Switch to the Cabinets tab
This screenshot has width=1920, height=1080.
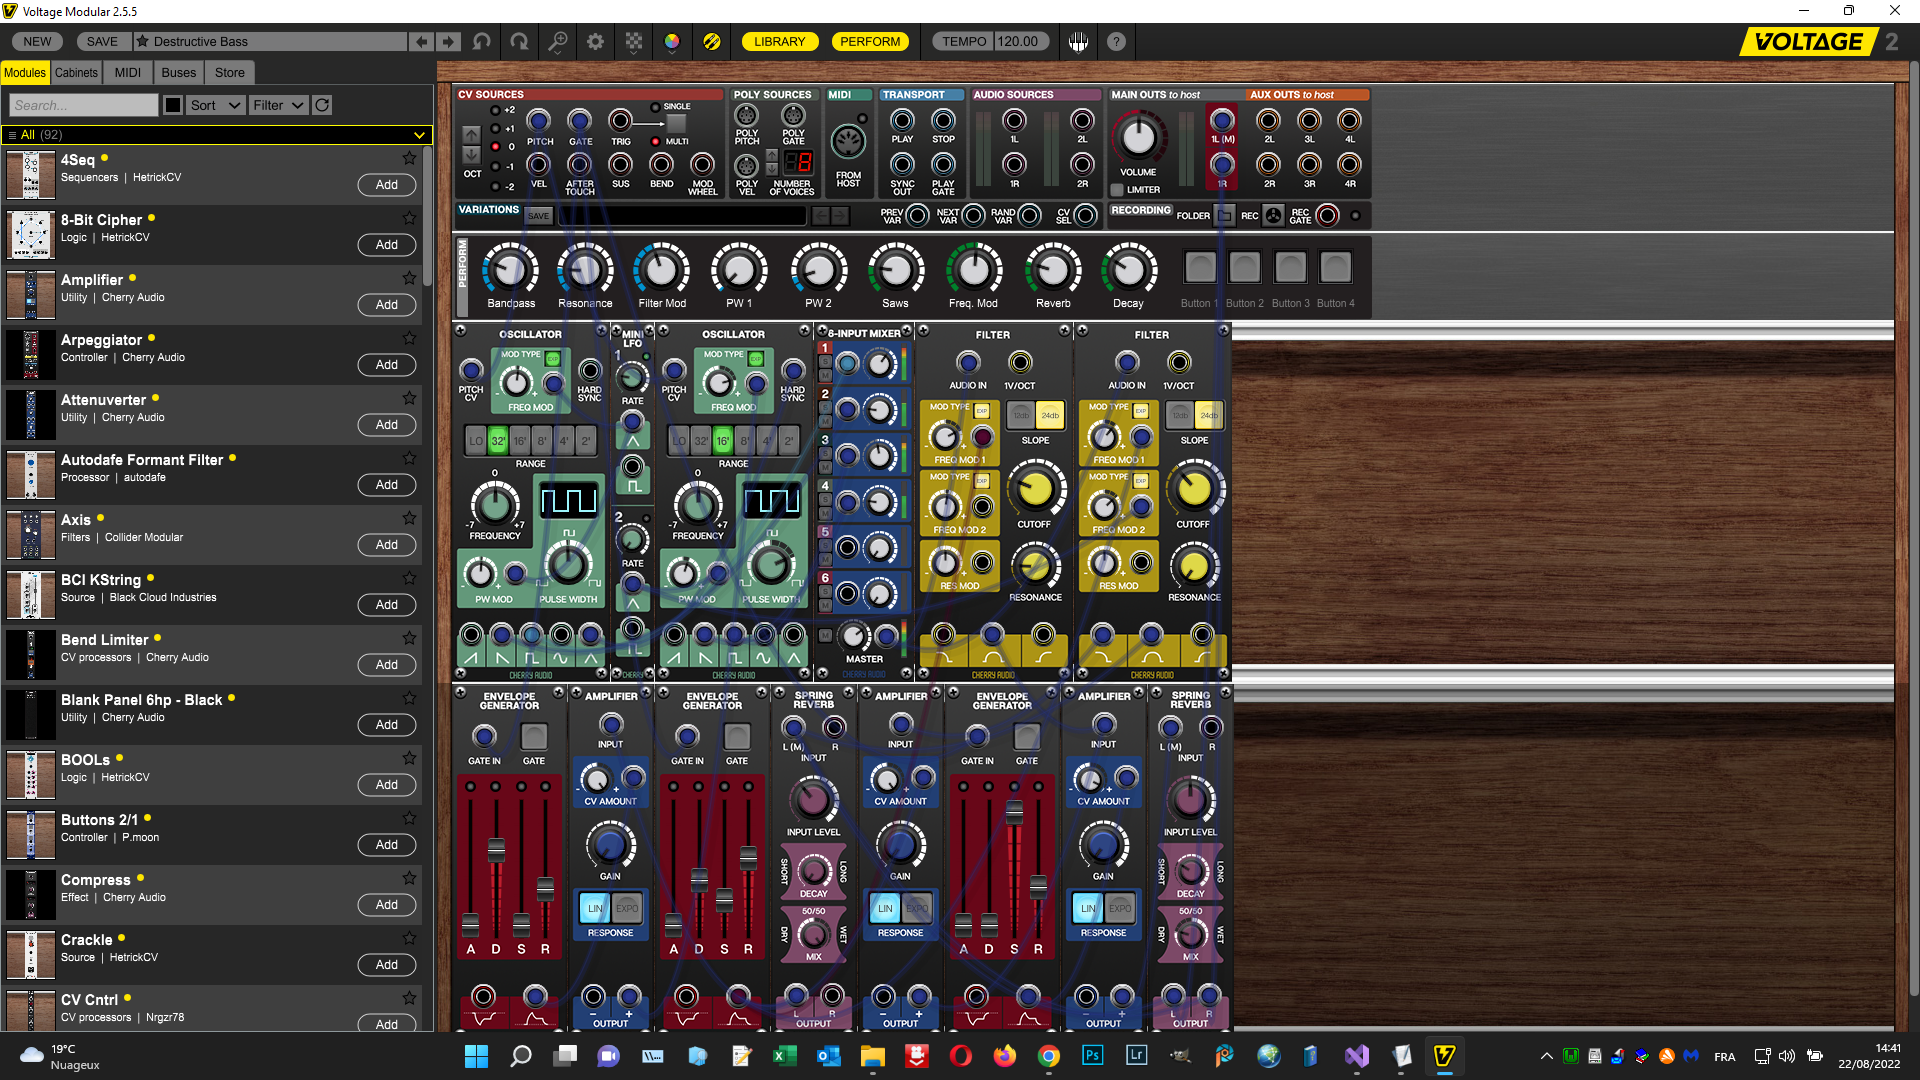[x=76, y=72]
